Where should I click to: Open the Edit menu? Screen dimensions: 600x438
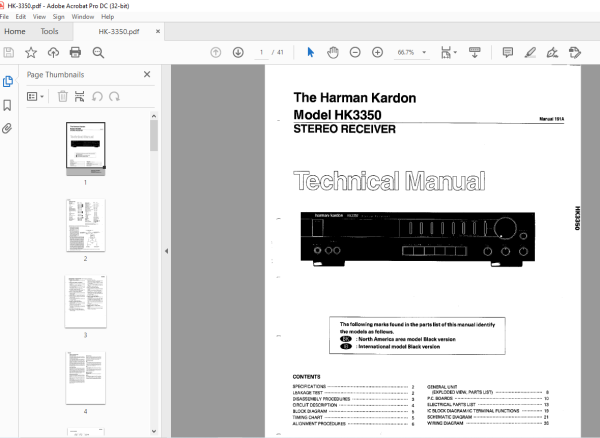pyautogui.click(x=21, y=17)
